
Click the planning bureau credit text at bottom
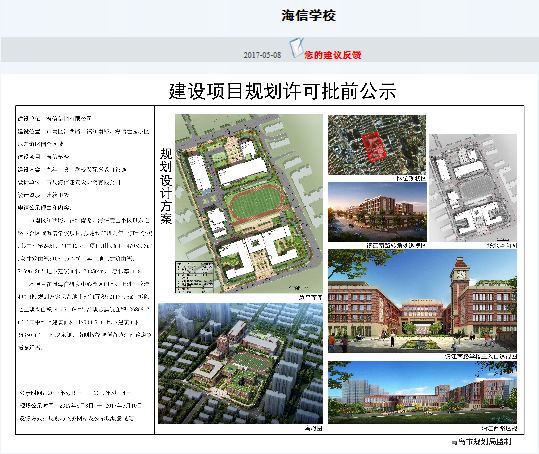482,442
